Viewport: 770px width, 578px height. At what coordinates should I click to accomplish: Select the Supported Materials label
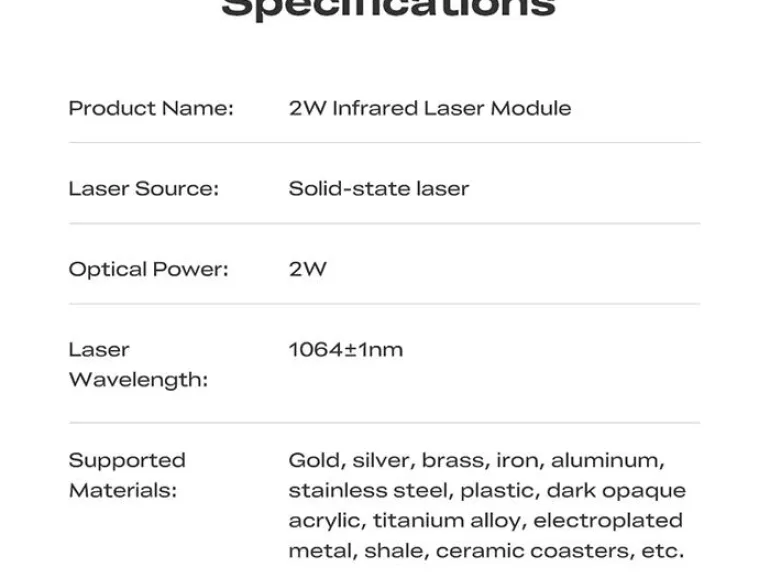click(127, 475)
